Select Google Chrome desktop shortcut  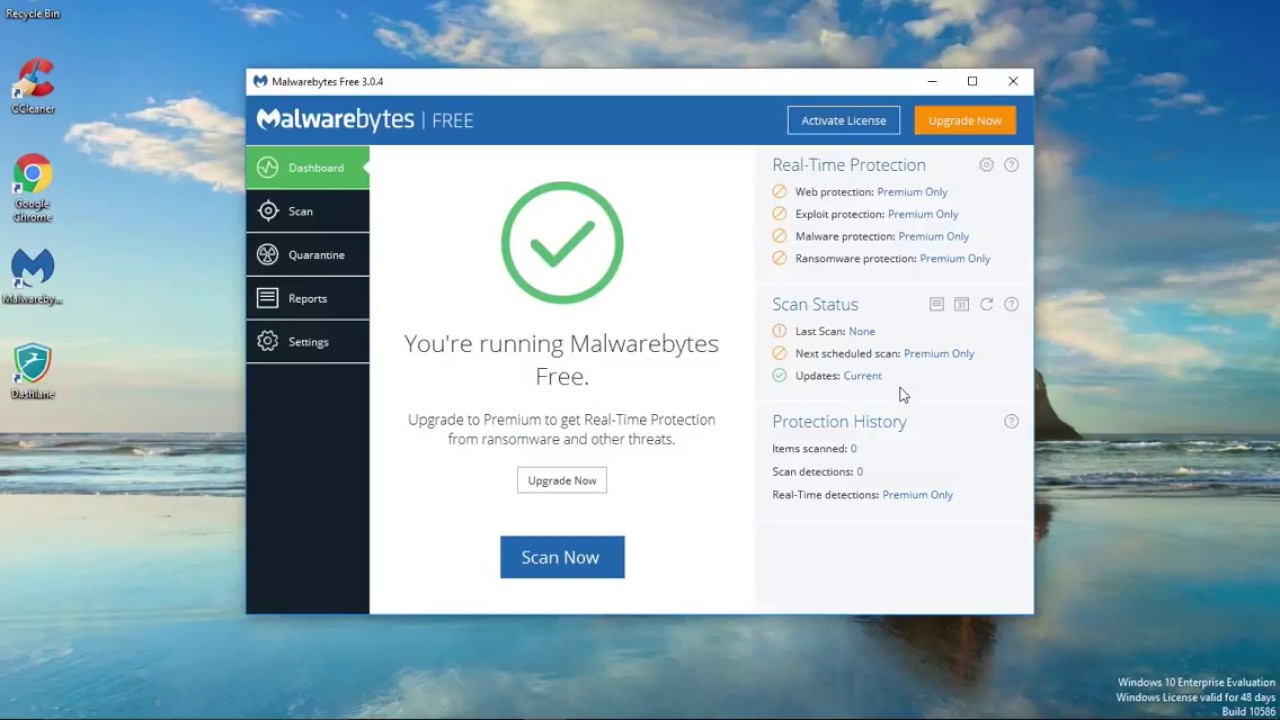tap(33, 189)
